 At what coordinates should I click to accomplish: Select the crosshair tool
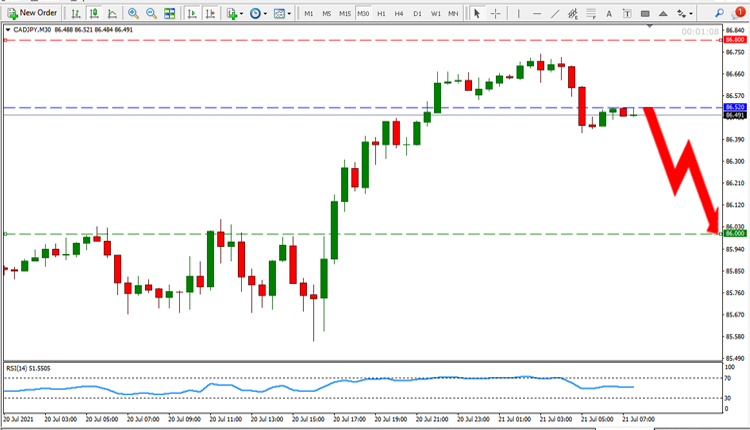click(496, 13)
